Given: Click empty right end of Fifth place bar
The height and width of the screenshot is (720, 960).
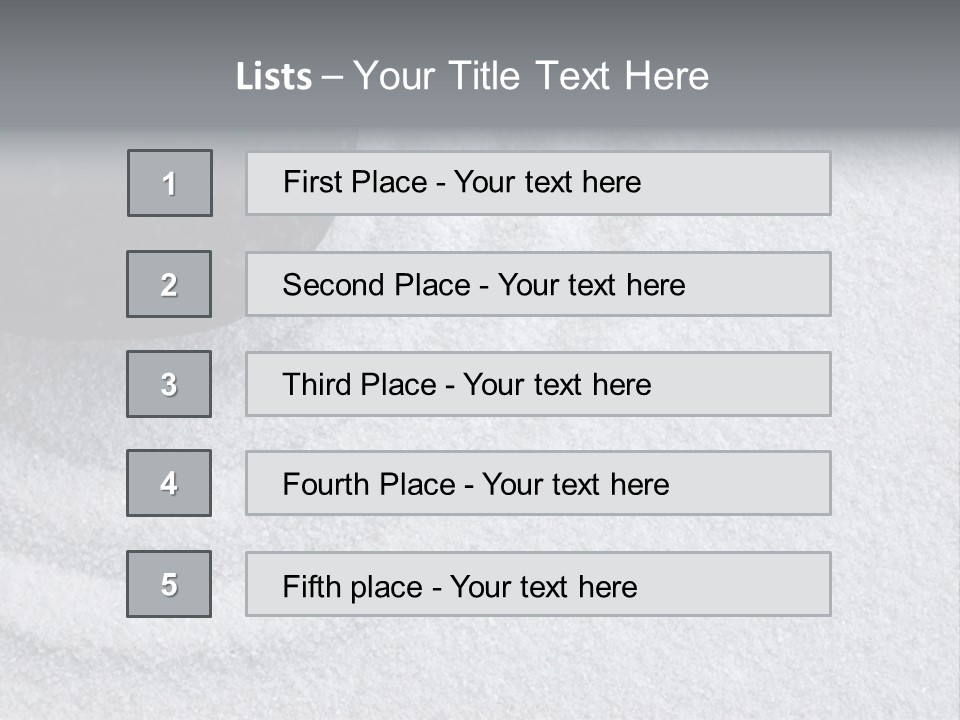Looking at the screenshot, I should click(x=760, y=584).
